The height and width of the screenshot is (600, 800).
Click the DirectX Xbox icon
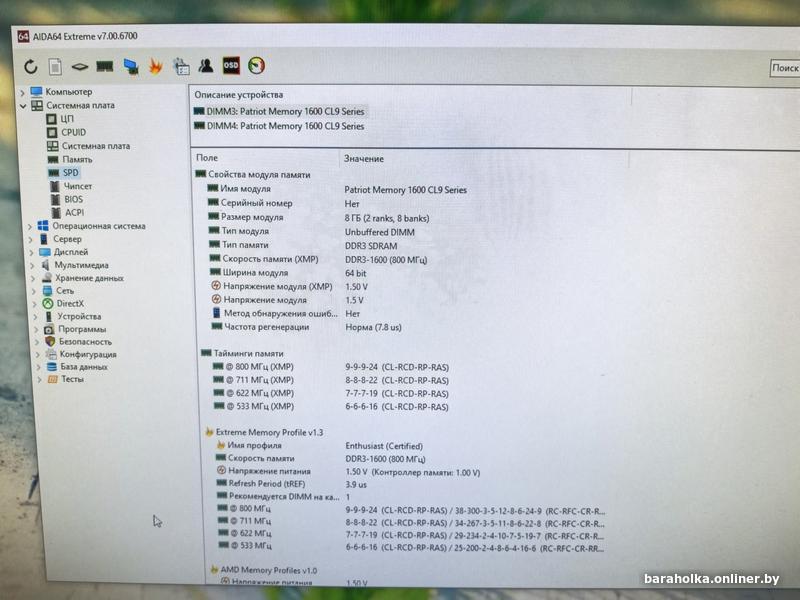47,304
